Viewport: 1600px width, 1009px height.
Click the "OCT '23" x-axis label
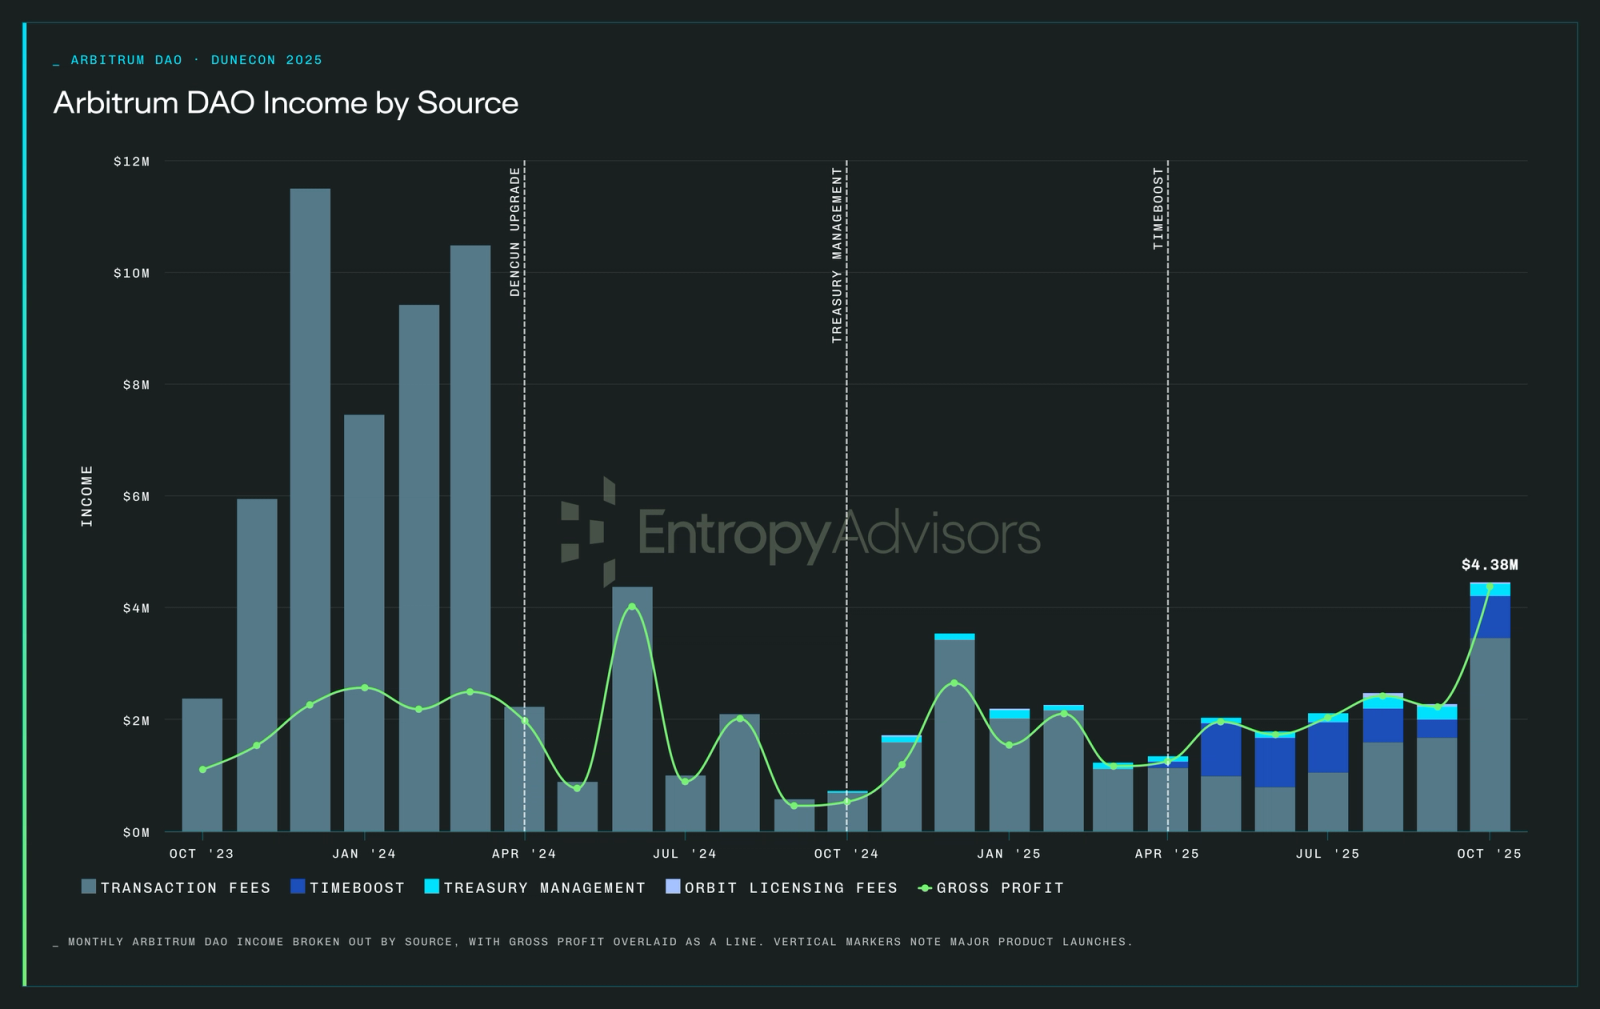pos(202,854)
